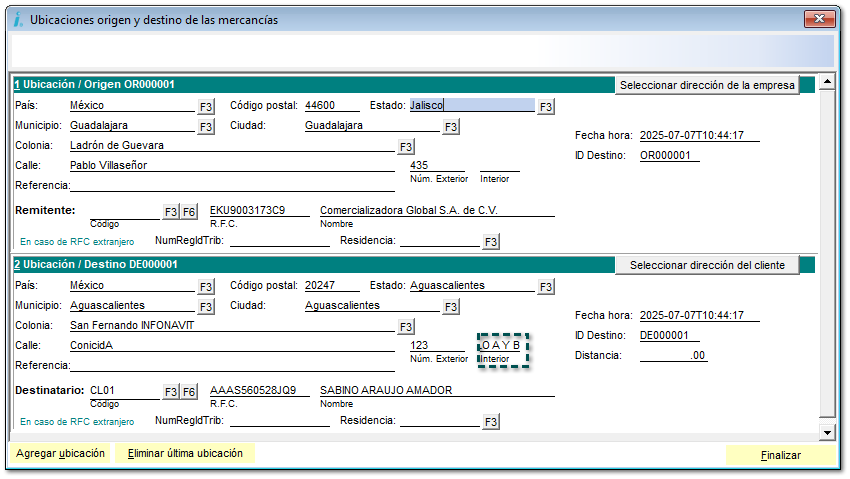Select the origin Código postal field
The height and width of the screenshot is (479, 850).
pyautogui.click(x=332, y=105)
